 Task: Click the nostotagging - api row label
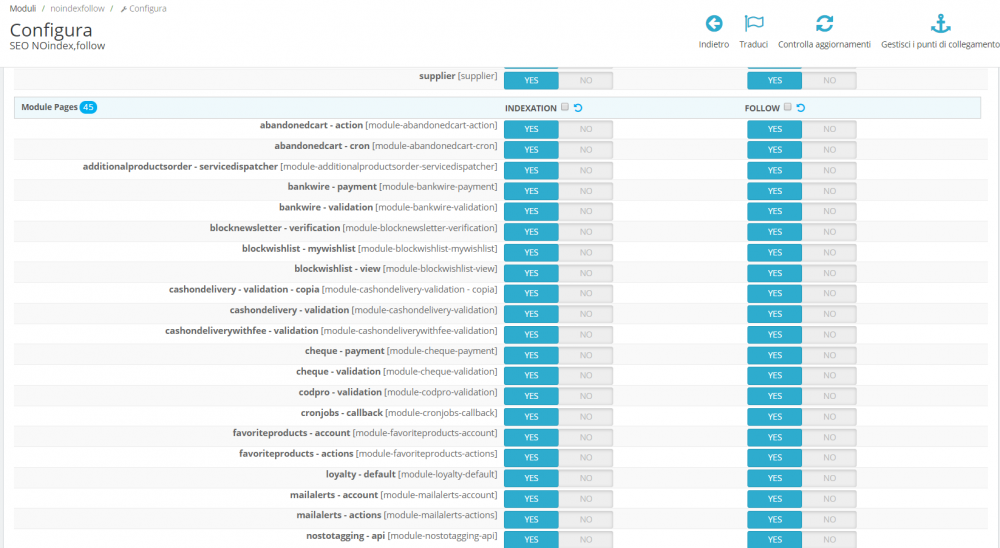(402, 537)
